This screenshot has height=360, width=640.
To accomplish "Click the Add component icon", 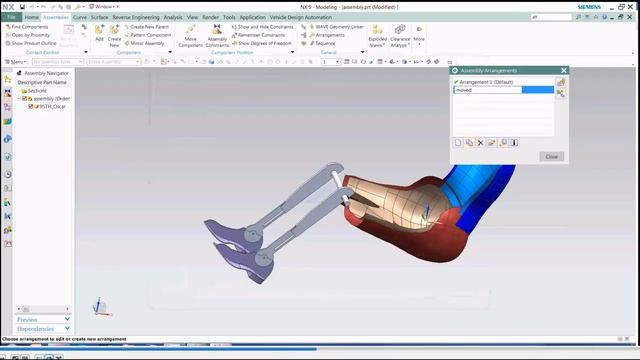I will click(99, 33).
